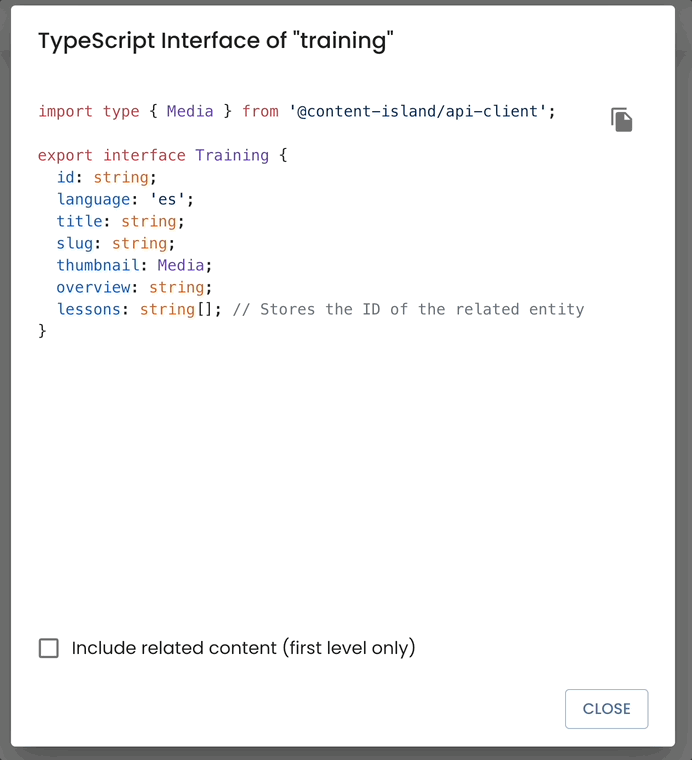Click the 'lessons: string[];' property text
692x760 pixels.
point(139,309)
